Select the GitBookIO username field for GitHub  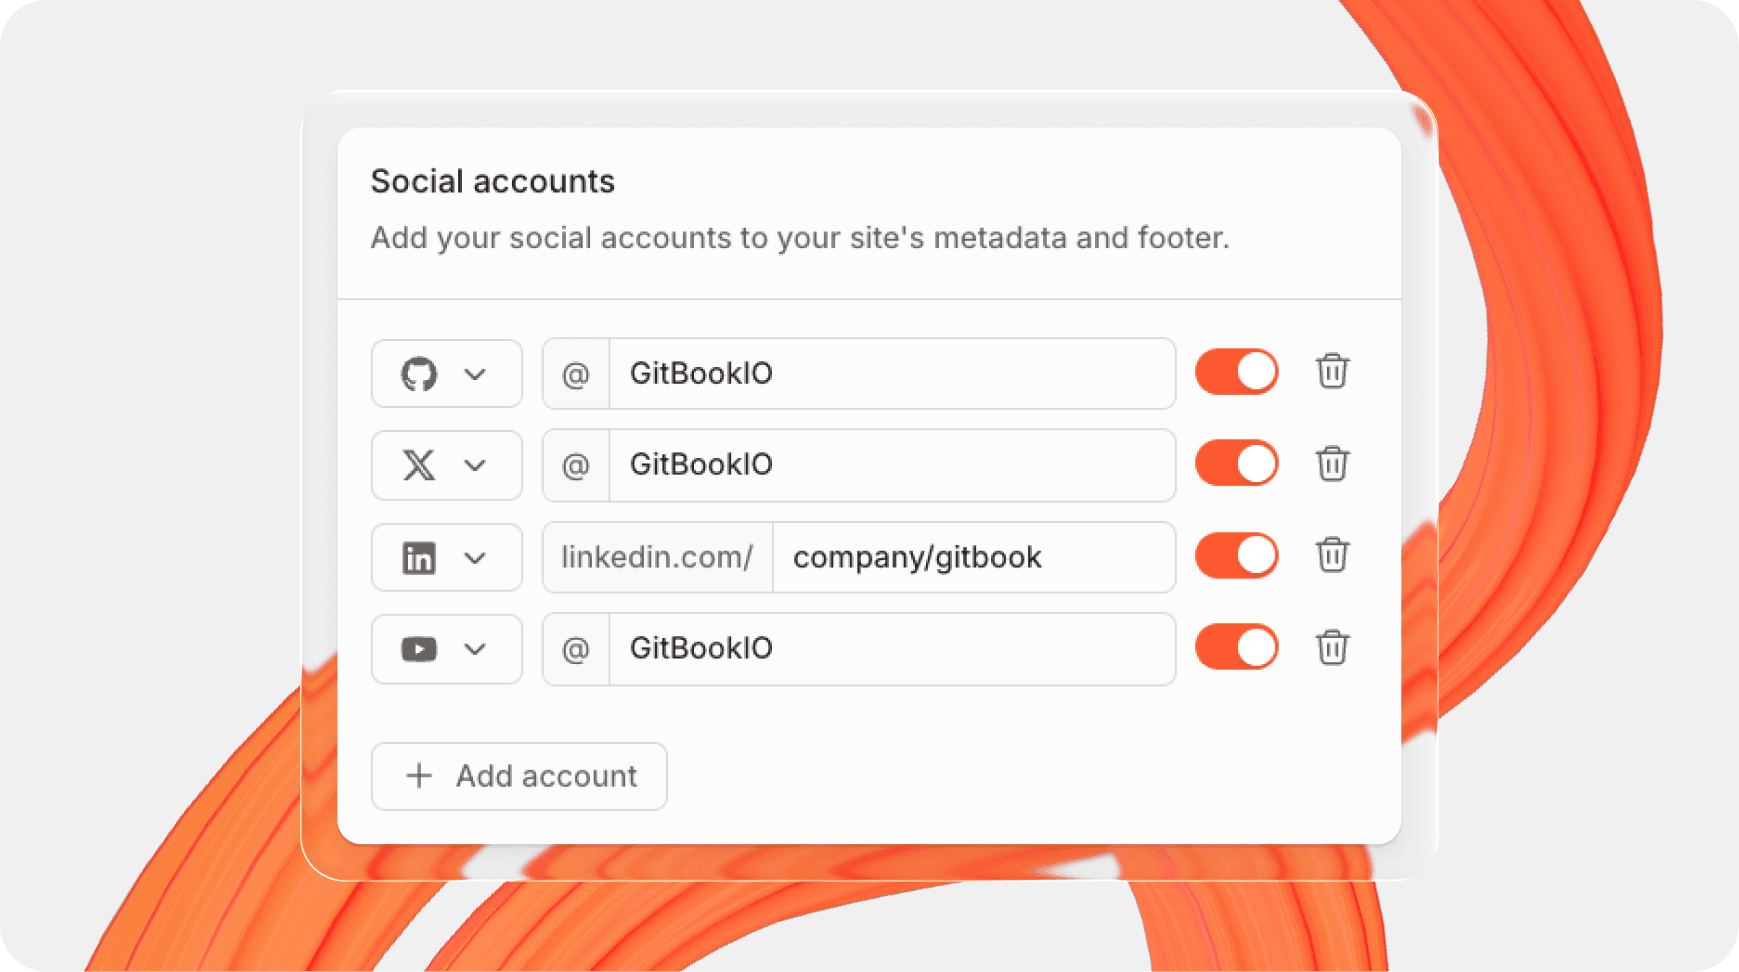[890, 374]
